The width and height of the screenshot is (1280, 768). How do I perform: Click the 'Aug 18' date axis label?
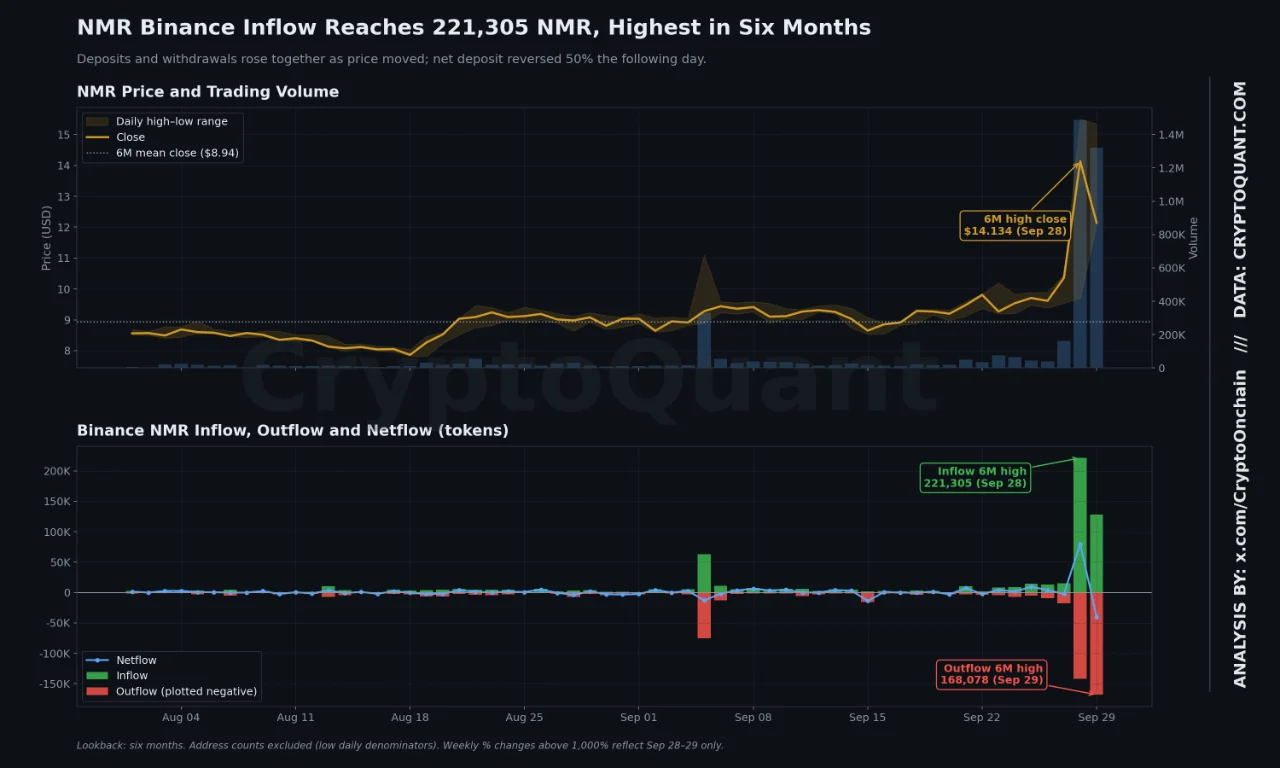tap(410, 717)
